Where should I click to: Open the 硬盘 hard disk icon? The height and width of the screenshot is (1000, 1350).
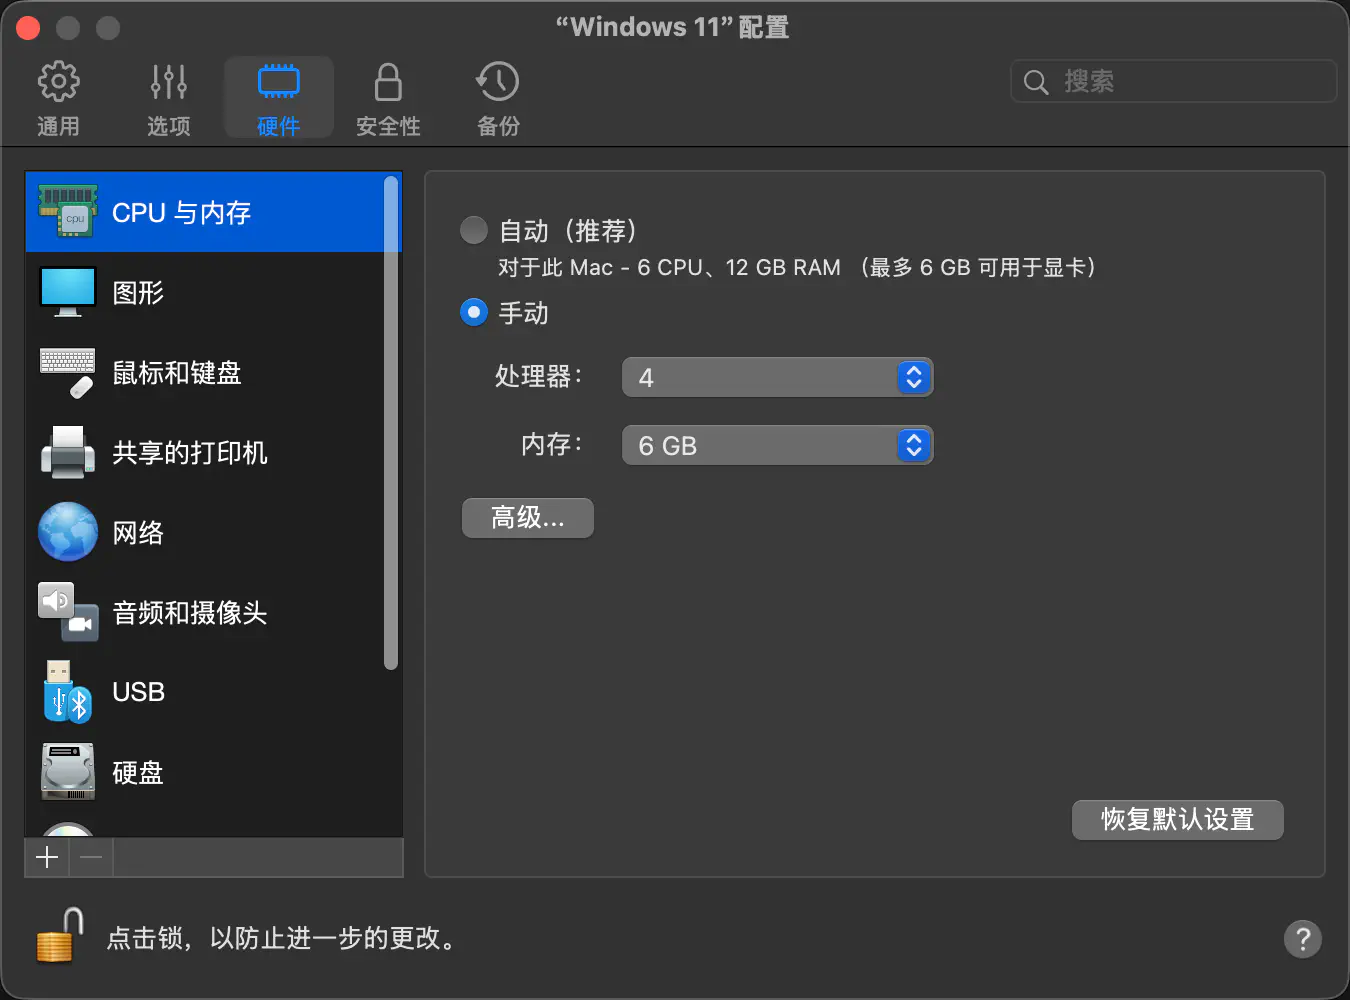pyautogui.click(x=68, y=772)
